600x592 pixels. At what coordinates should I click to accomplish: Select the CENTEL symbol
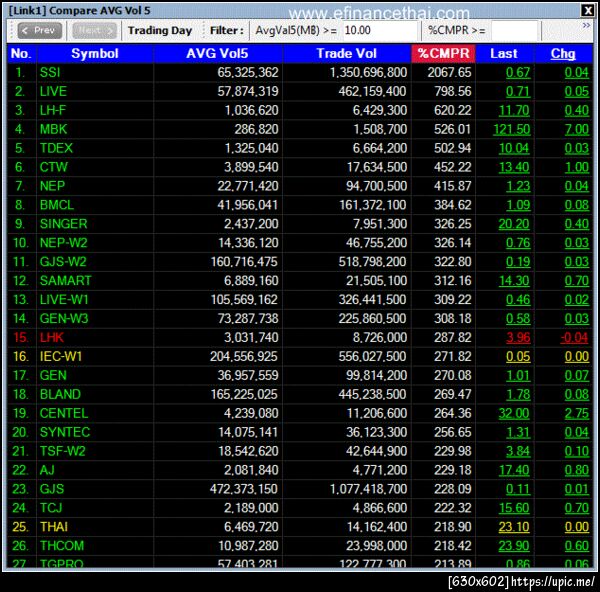click(64, 413)
